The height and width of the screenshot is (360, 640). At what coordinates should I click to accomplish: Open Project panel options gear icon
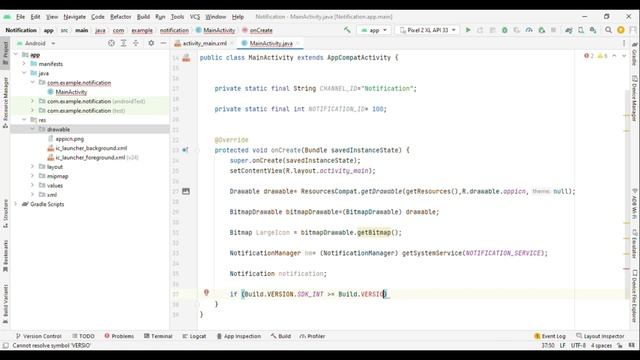151,43
